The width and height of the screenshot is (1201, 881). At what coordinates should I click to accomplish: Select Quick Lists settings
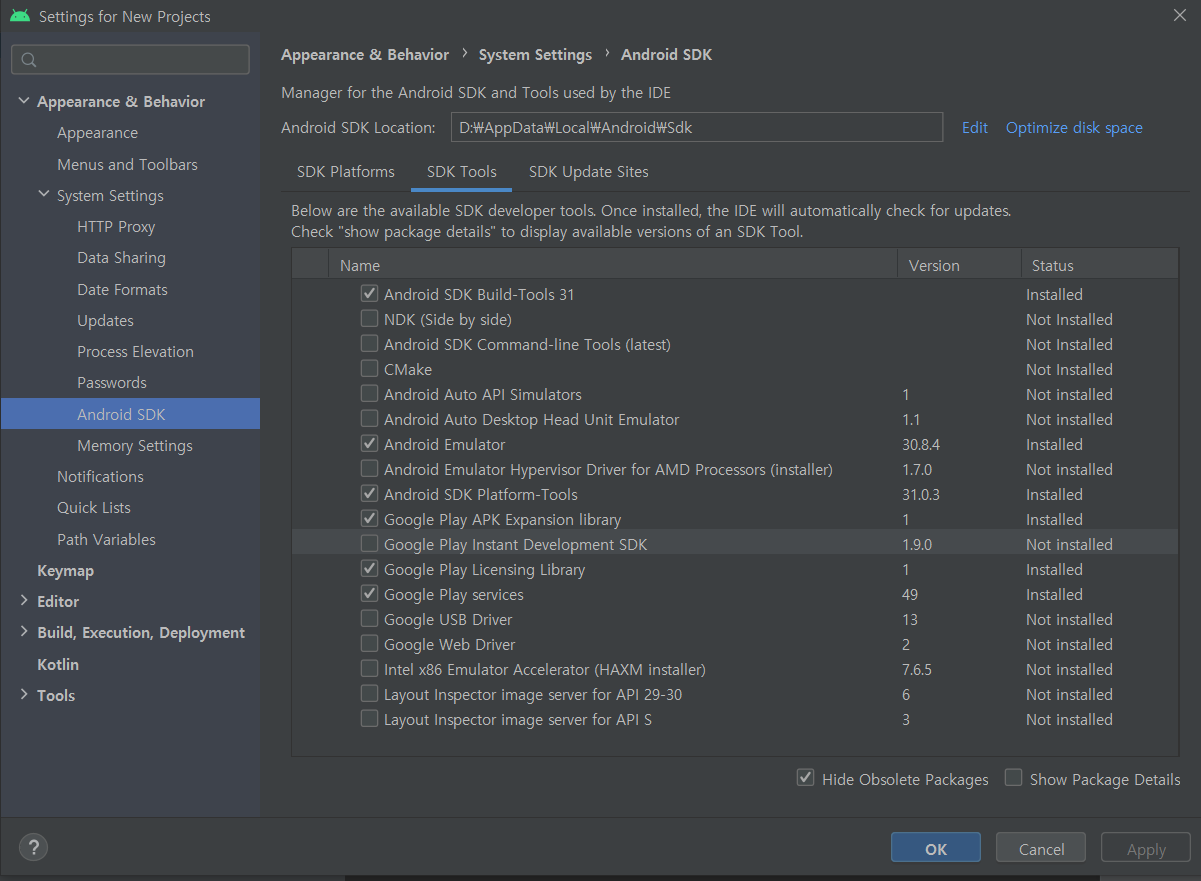pyautogui.click(x=94, y=507)
